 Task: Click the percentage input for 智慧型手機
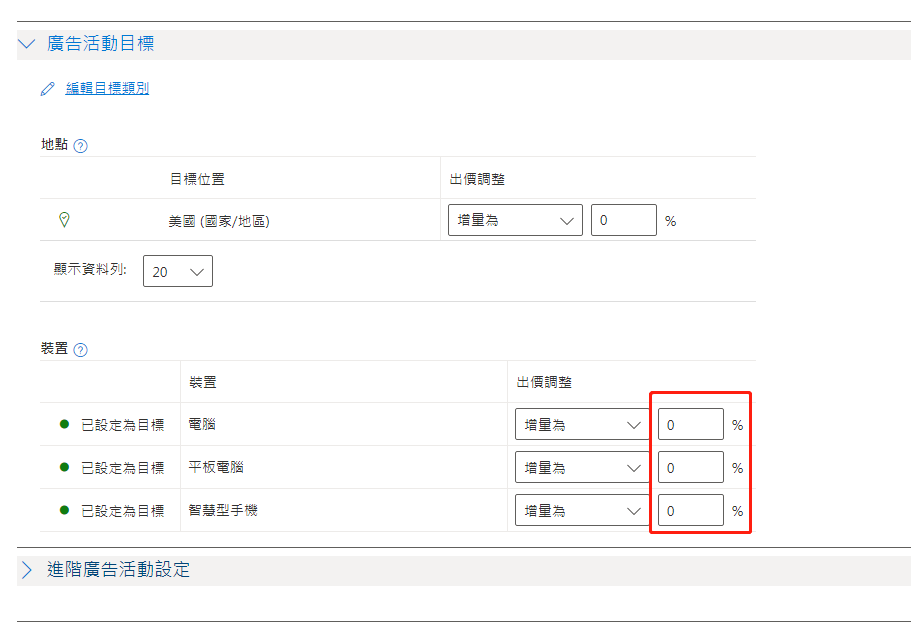pos(690,509)
